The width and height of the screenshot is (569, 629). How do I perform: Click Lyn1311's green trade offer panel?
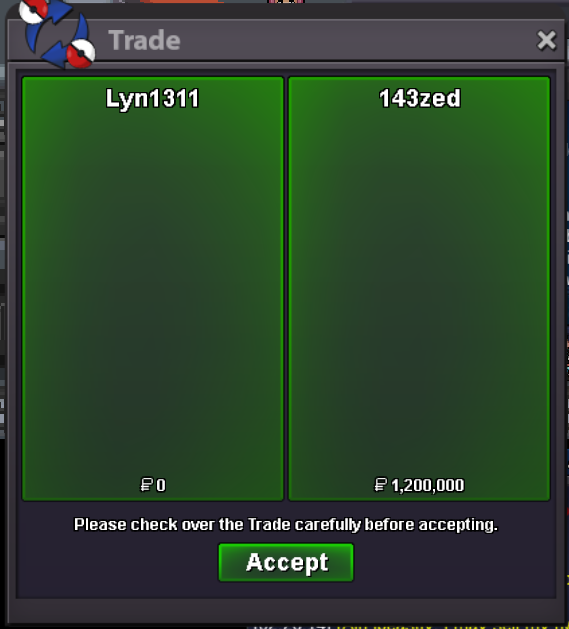[152, 288]
